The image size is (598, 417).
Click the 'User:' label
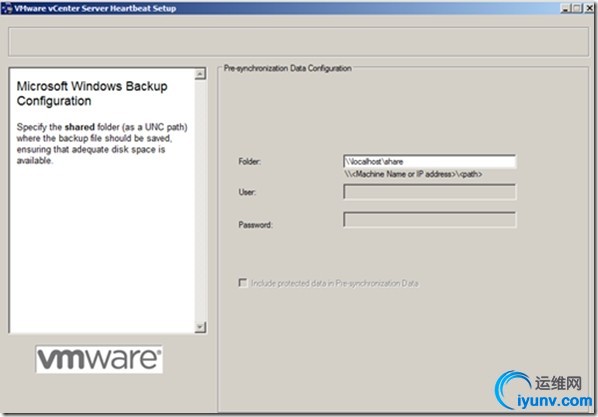point(247,192)
